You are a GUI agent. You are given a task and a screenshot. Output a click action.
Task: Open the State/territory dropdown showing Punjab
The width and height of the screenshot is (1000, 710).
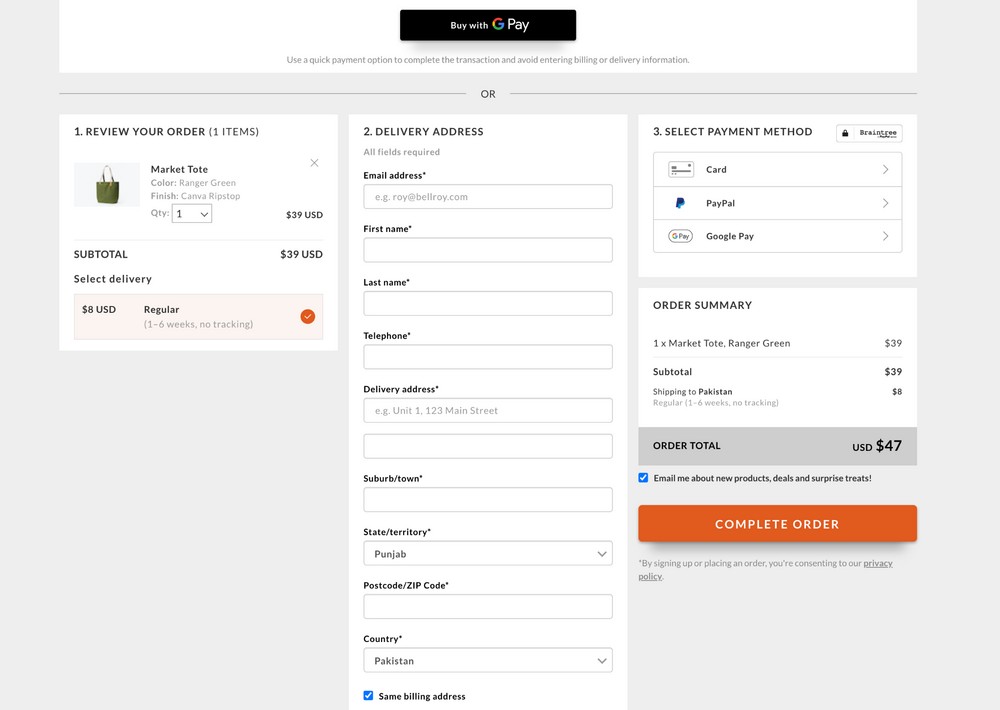click(487, 553)
